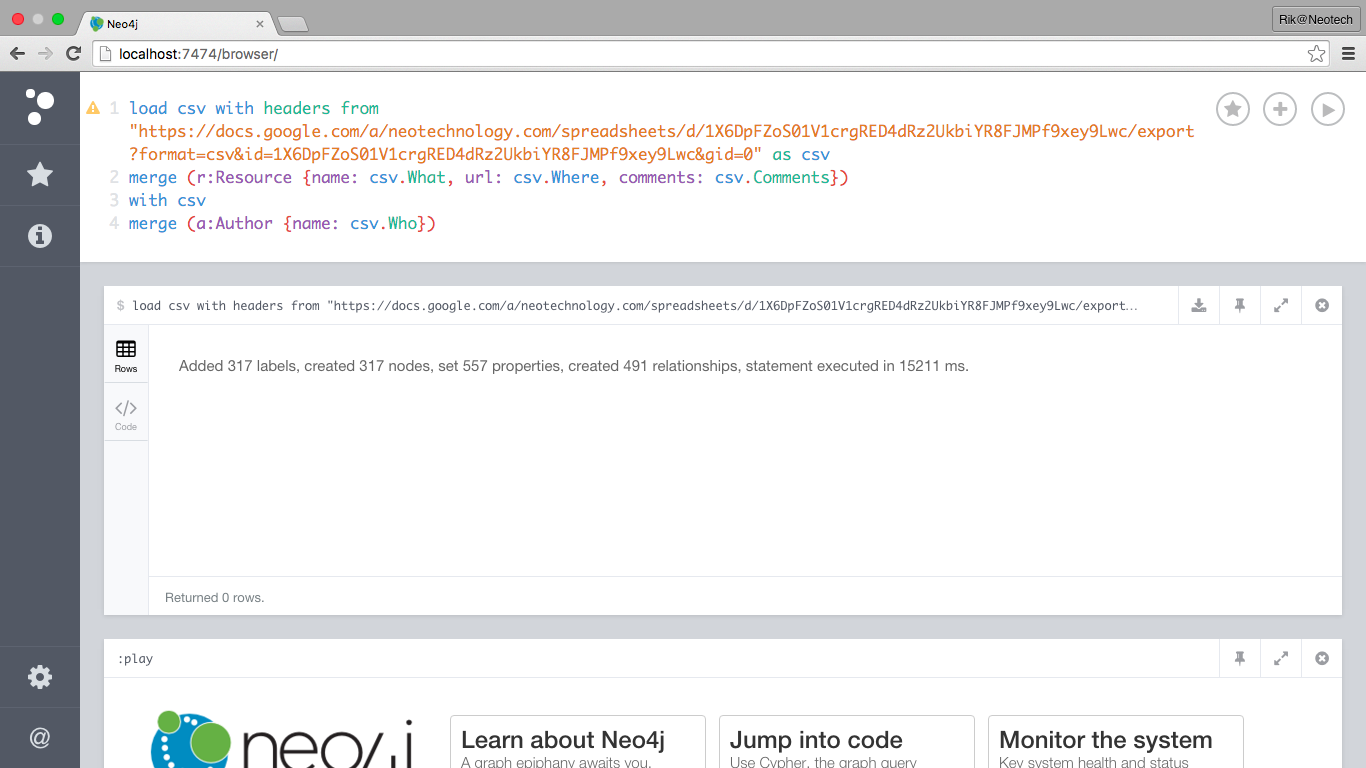Pin the :play frame

pos(1240,659)
